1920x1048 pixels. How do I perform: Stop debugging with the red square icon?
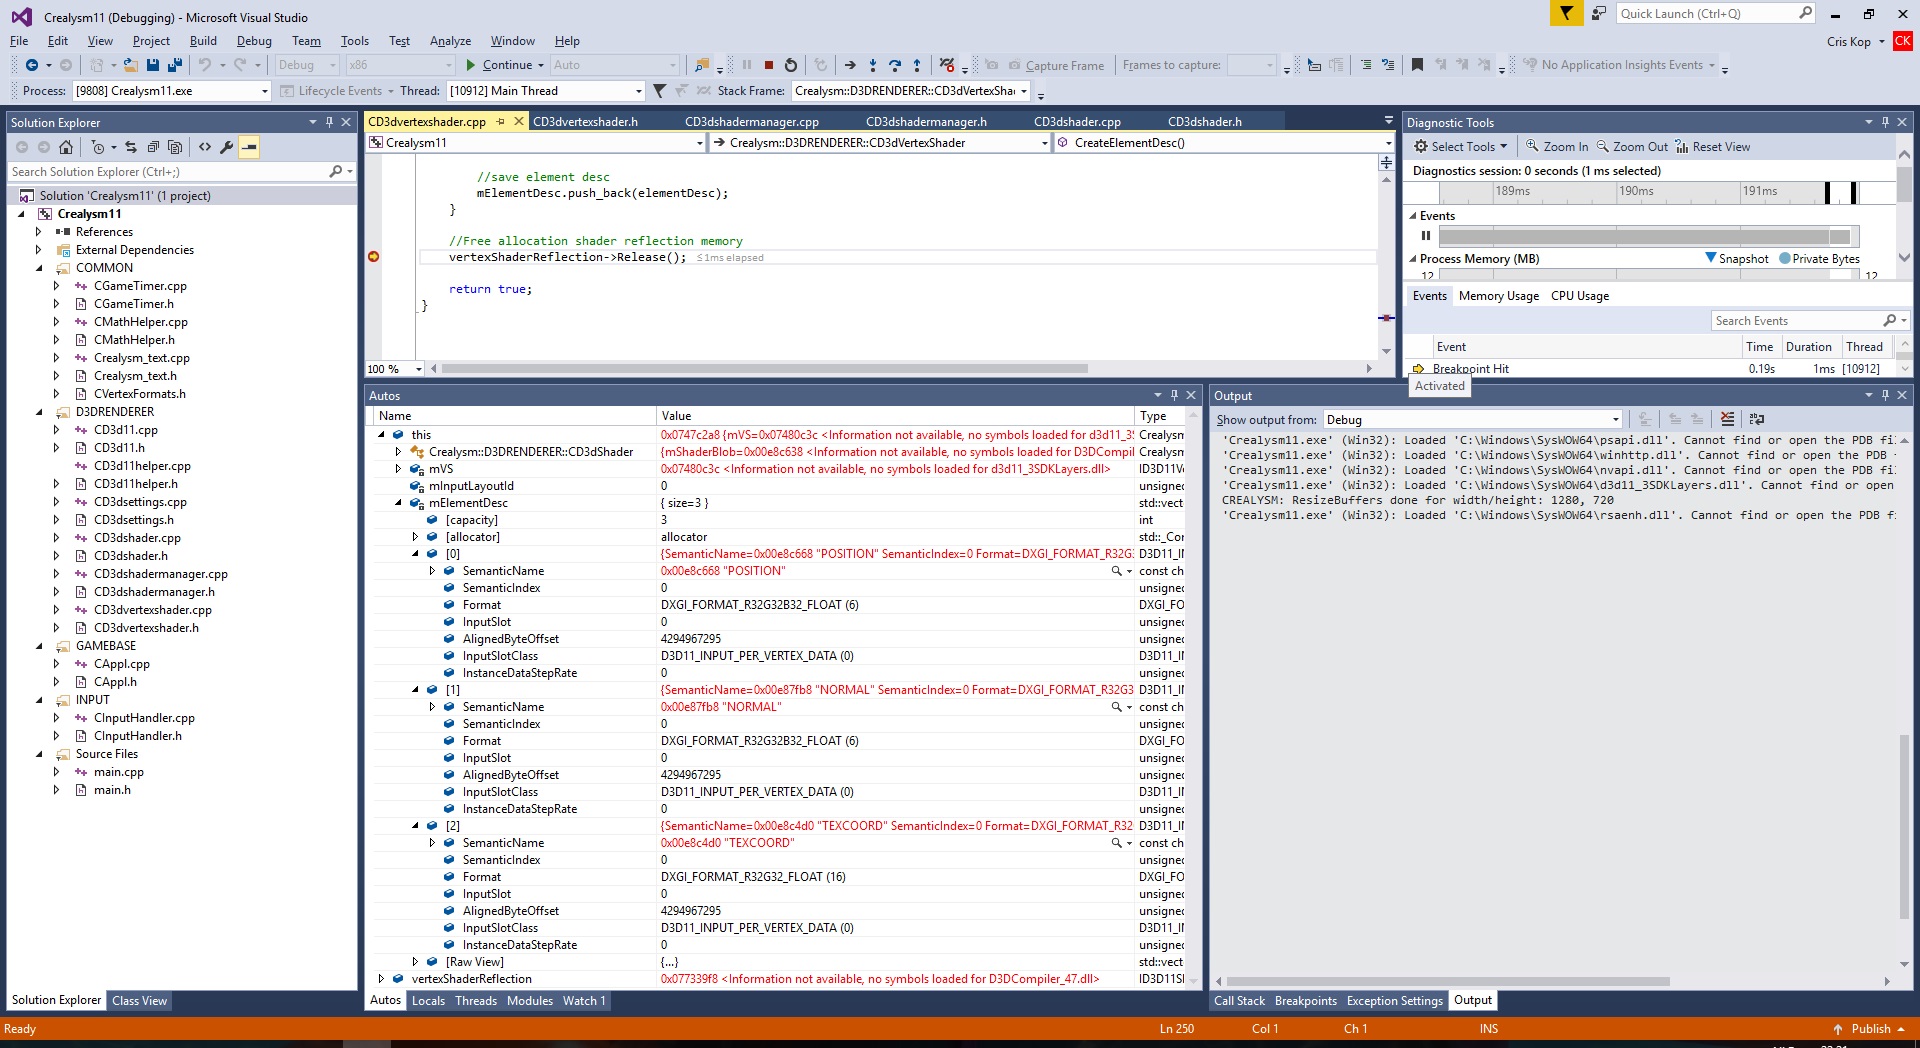[x=768, y=65]
